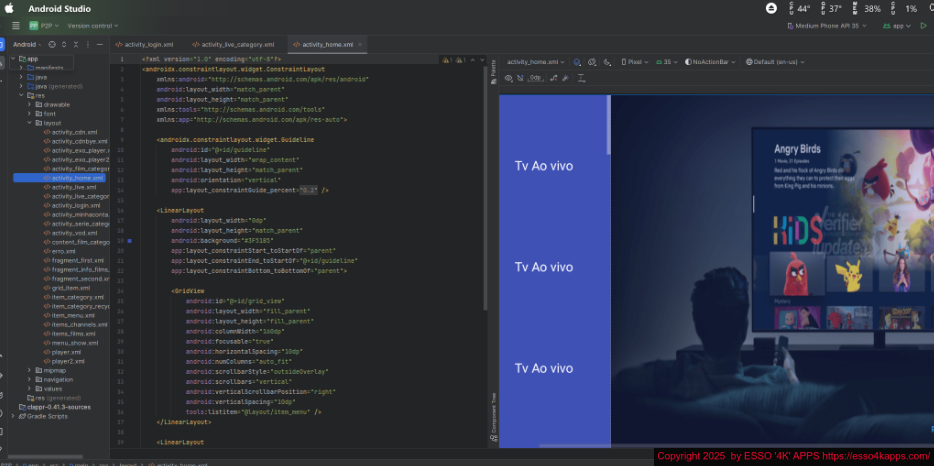This screenshot has width=934, height=466.
Task: Expand the navigation folder
Action: pos(30,380)
